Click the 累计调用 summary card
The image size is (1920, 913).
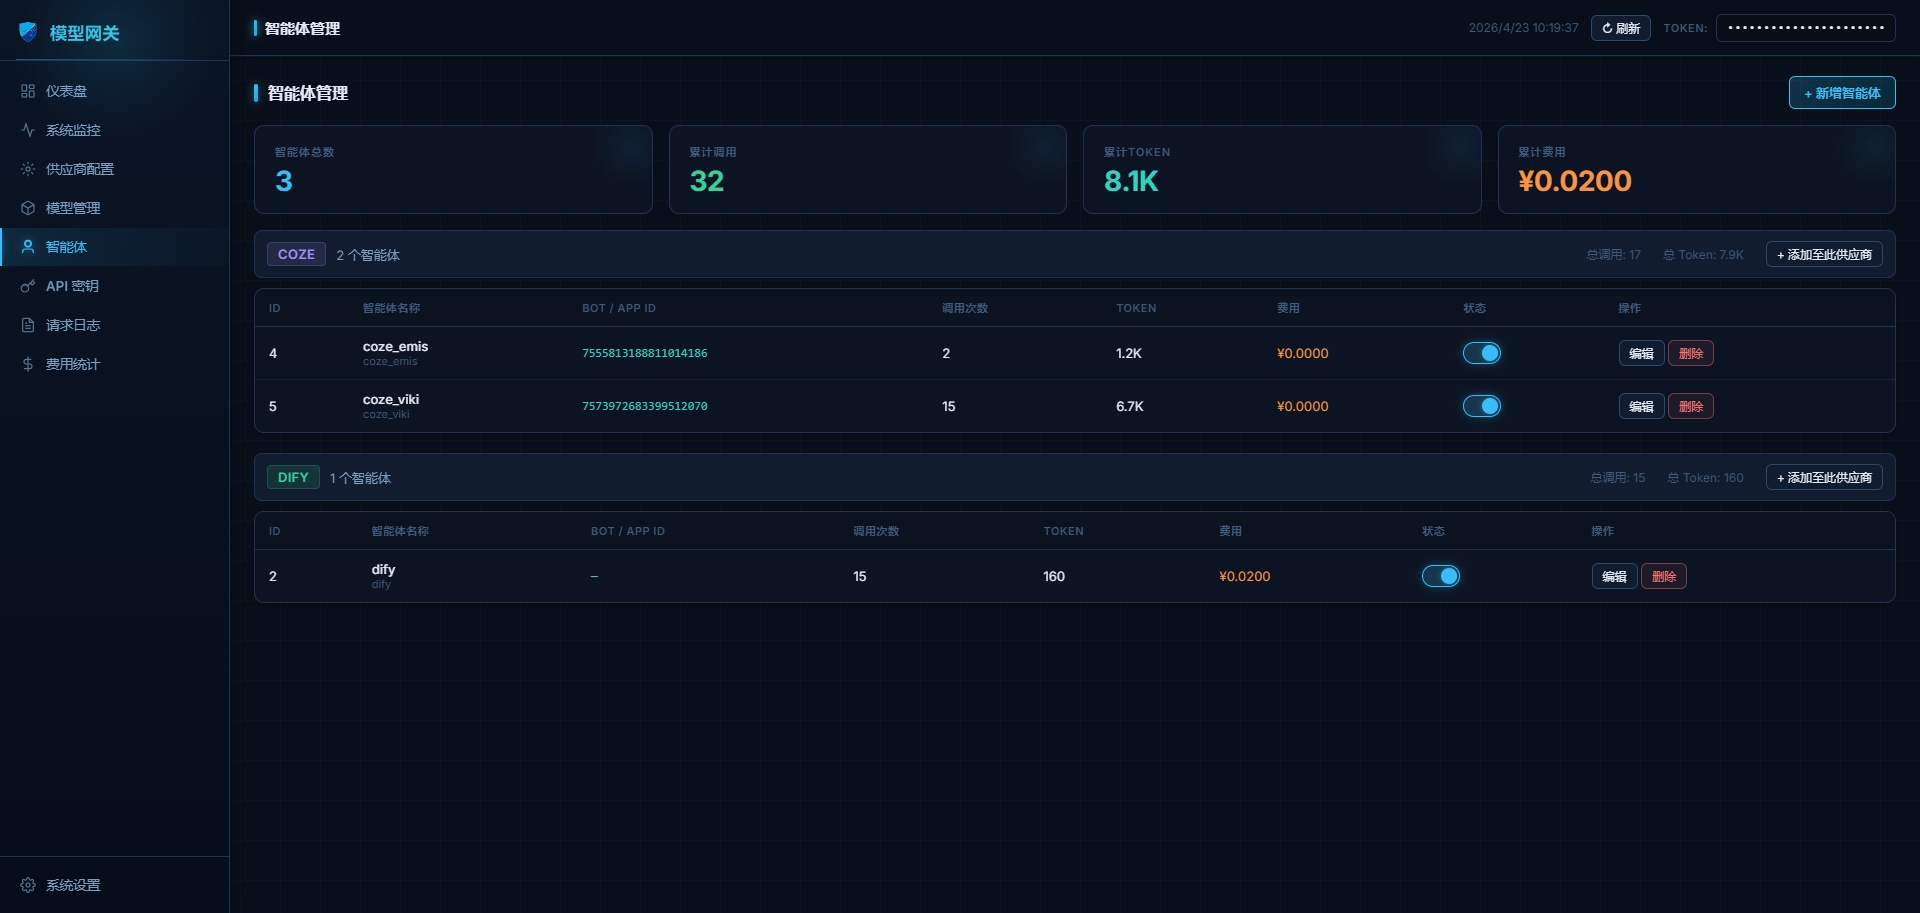coord(868,169)
